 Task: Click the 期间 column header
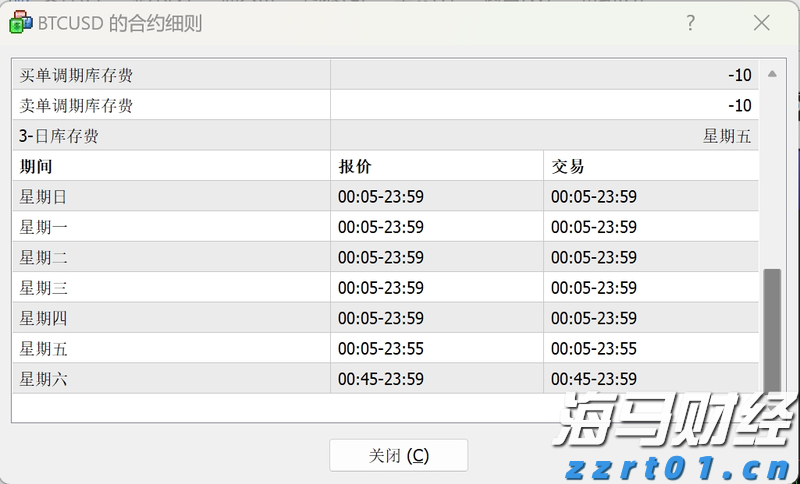pos(36,166)
